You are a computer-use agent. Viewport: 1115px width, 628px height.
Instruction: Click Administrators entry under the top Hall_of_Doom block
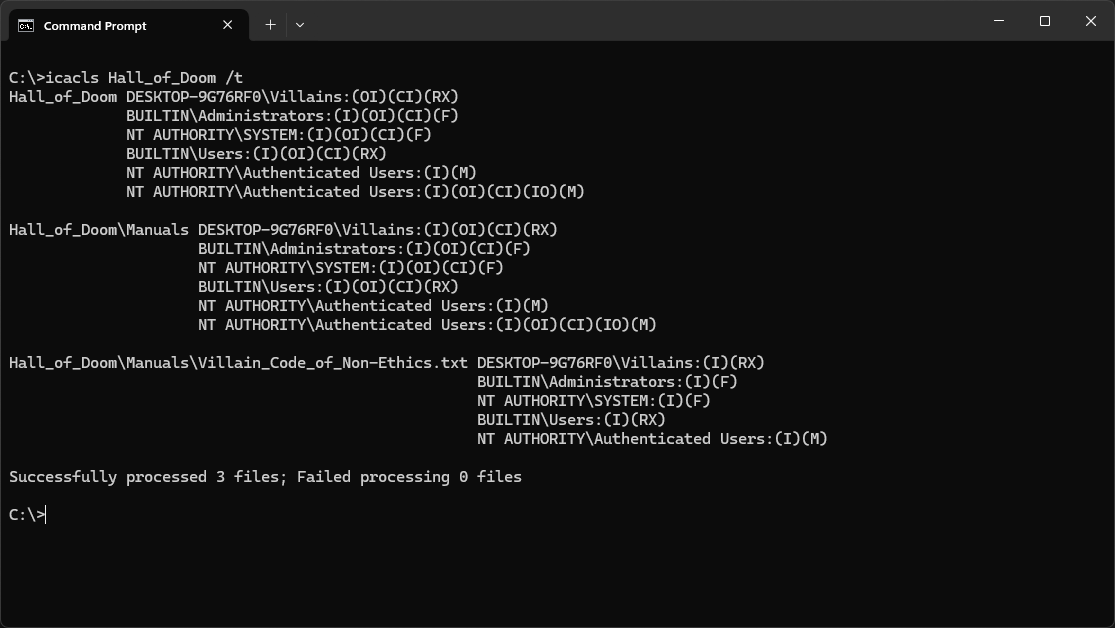pos(292,116)
